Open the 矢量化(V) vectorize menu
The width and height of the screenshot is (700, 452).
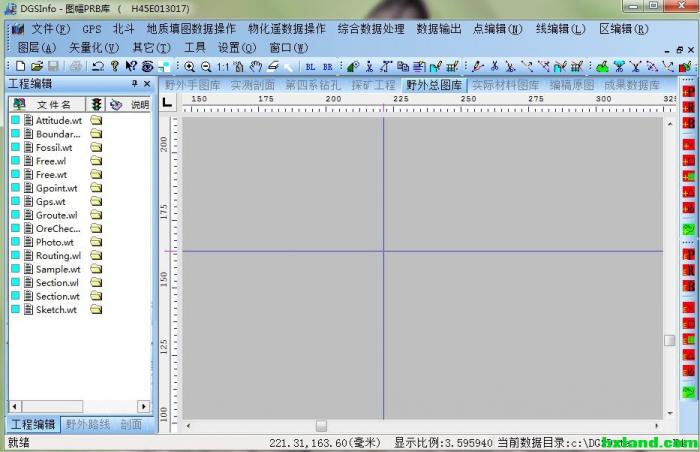click(92, 47)
